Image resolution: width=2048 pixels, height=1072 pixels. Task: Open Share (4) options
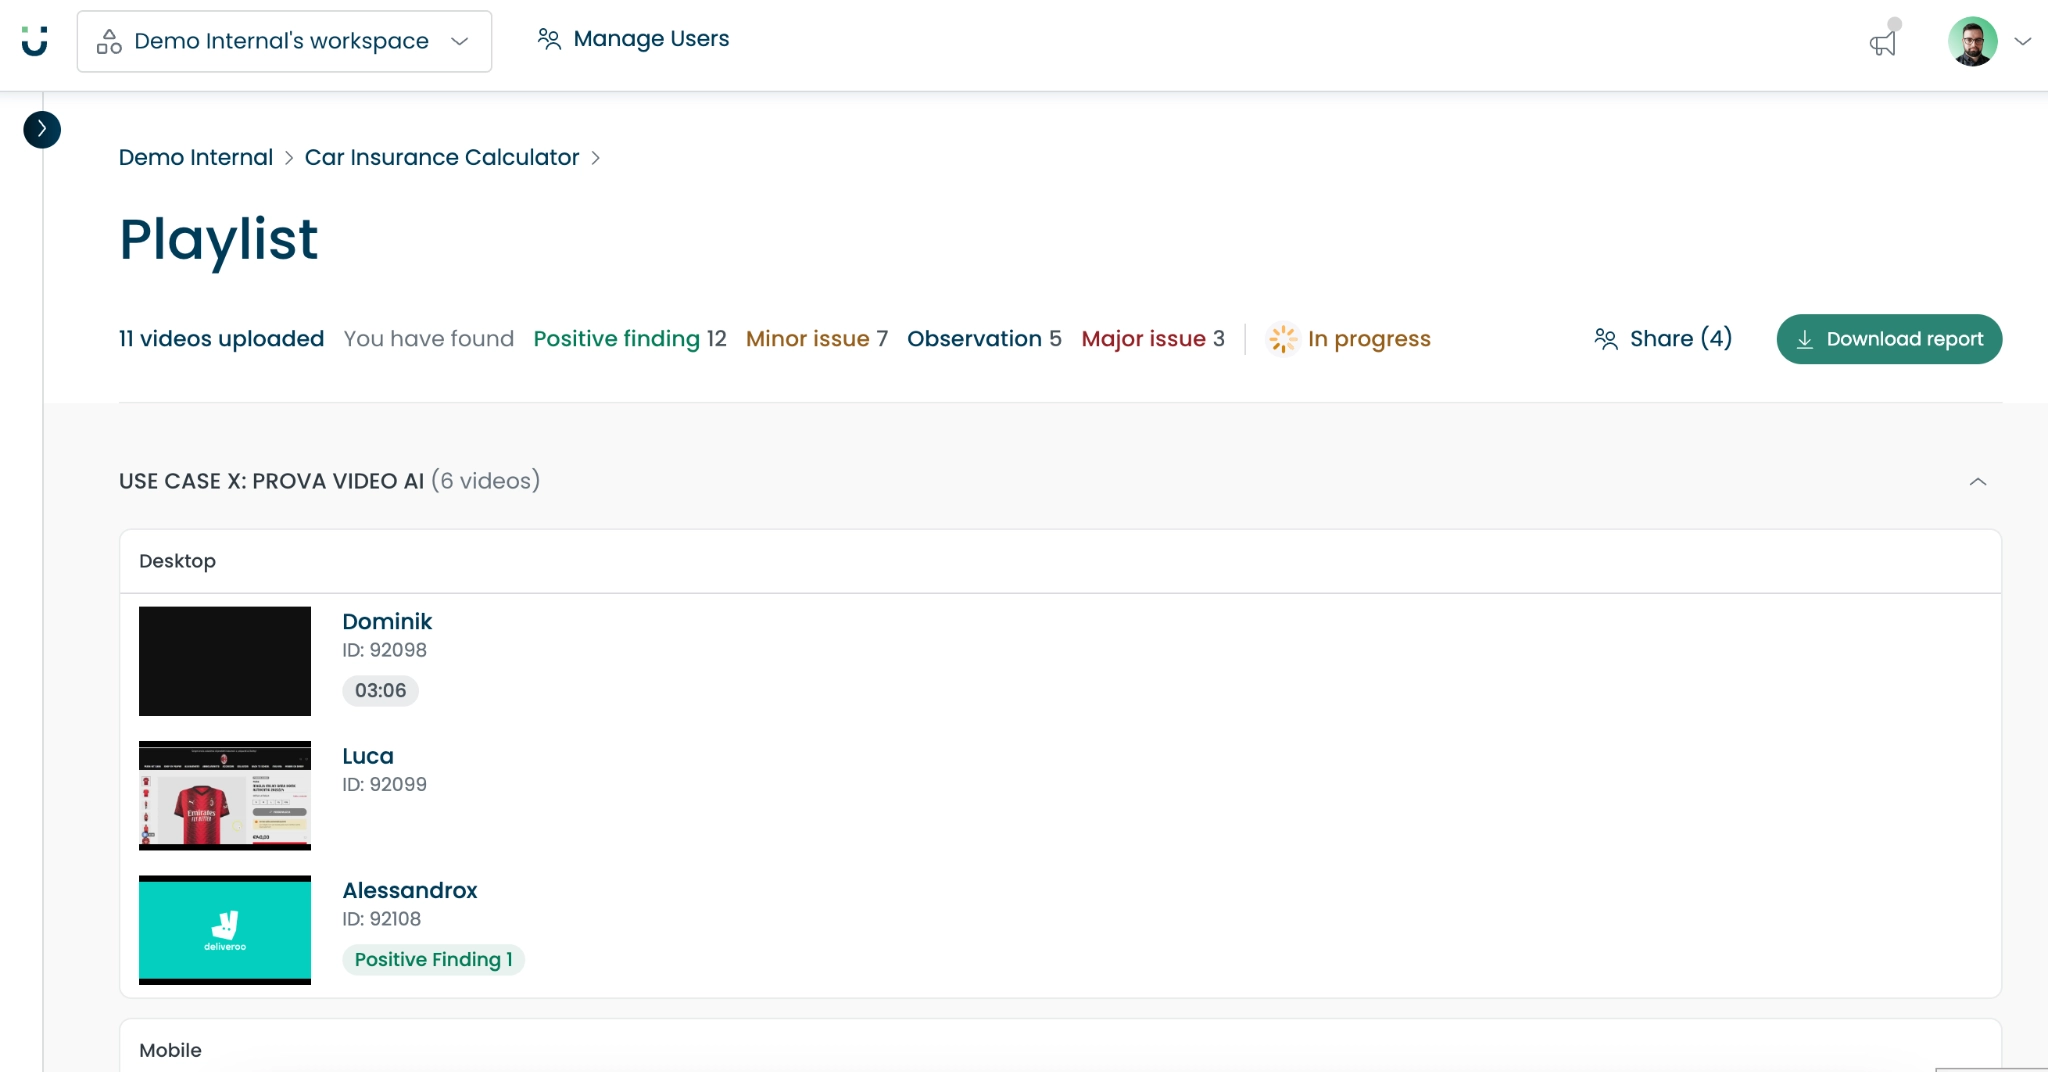click(1663, 339)
